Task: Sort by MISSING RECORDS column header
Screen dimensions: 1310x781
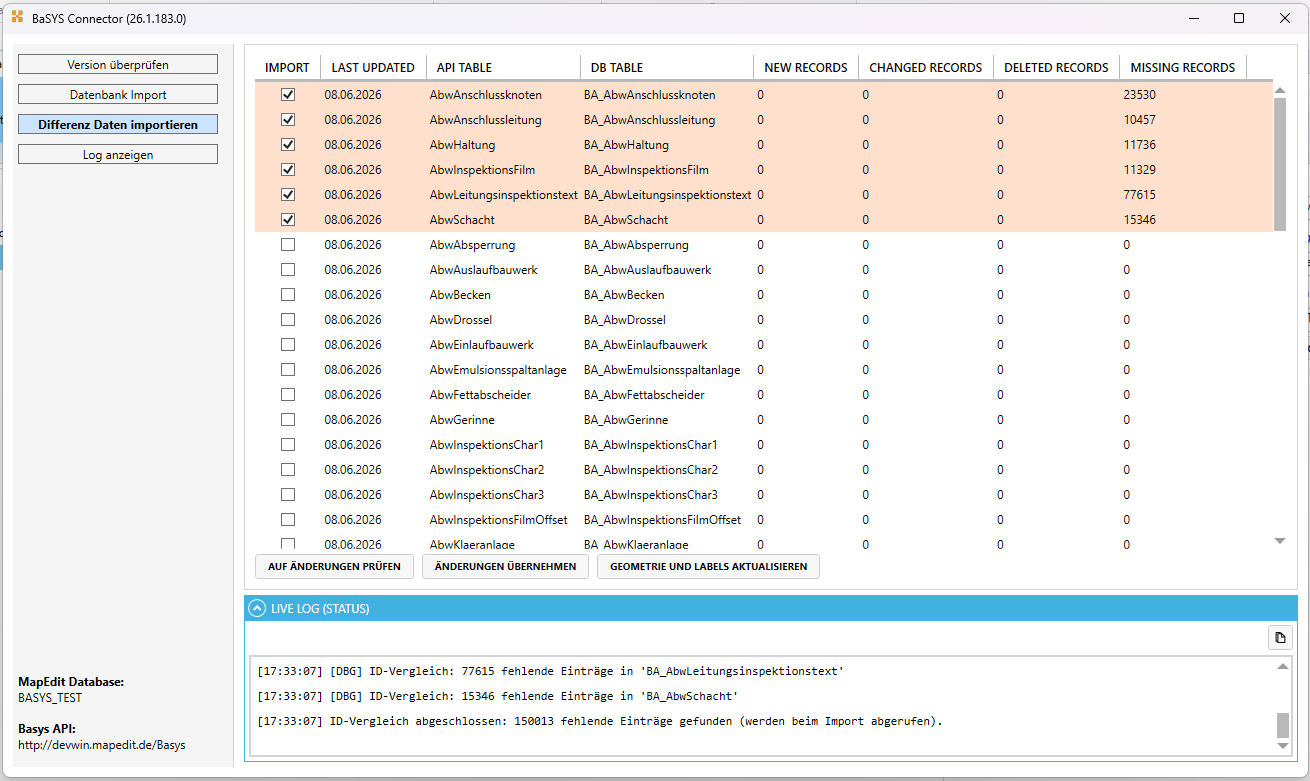Action: pos(1183,67)
